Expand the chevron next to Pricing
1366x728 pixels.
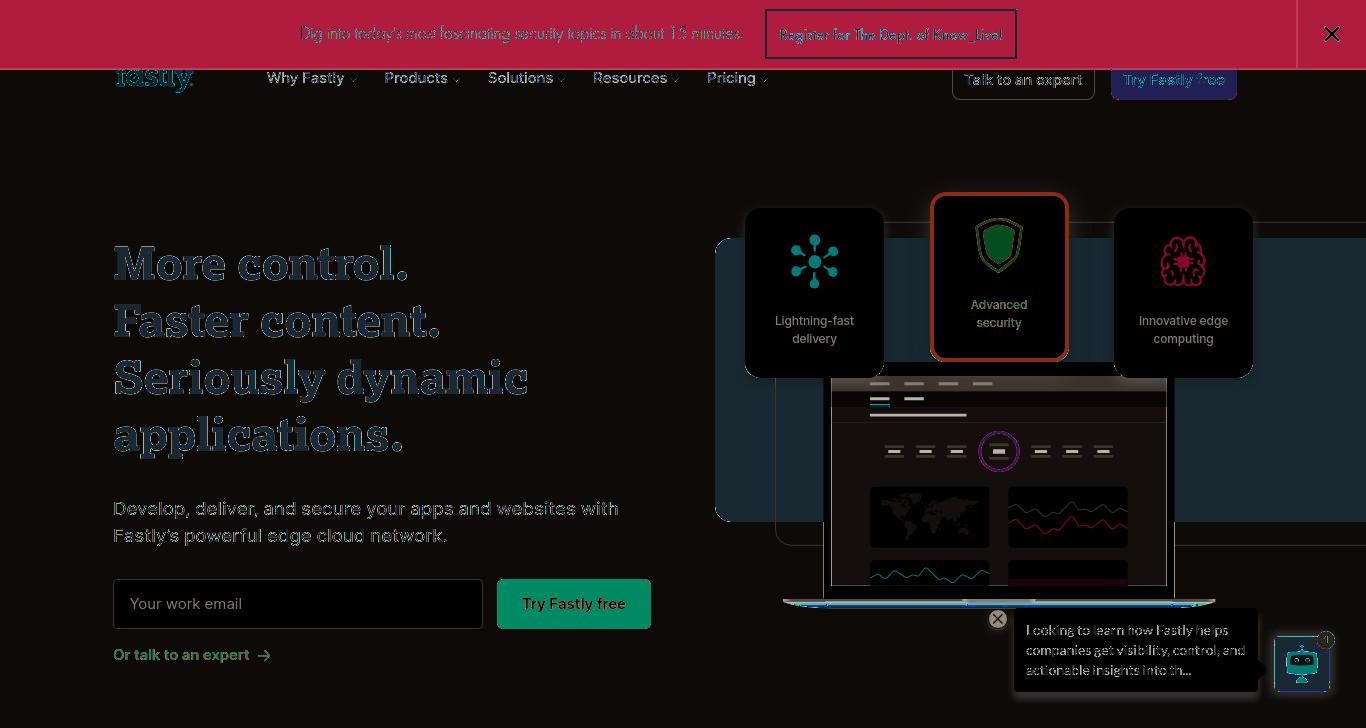(x=764, y=80)
